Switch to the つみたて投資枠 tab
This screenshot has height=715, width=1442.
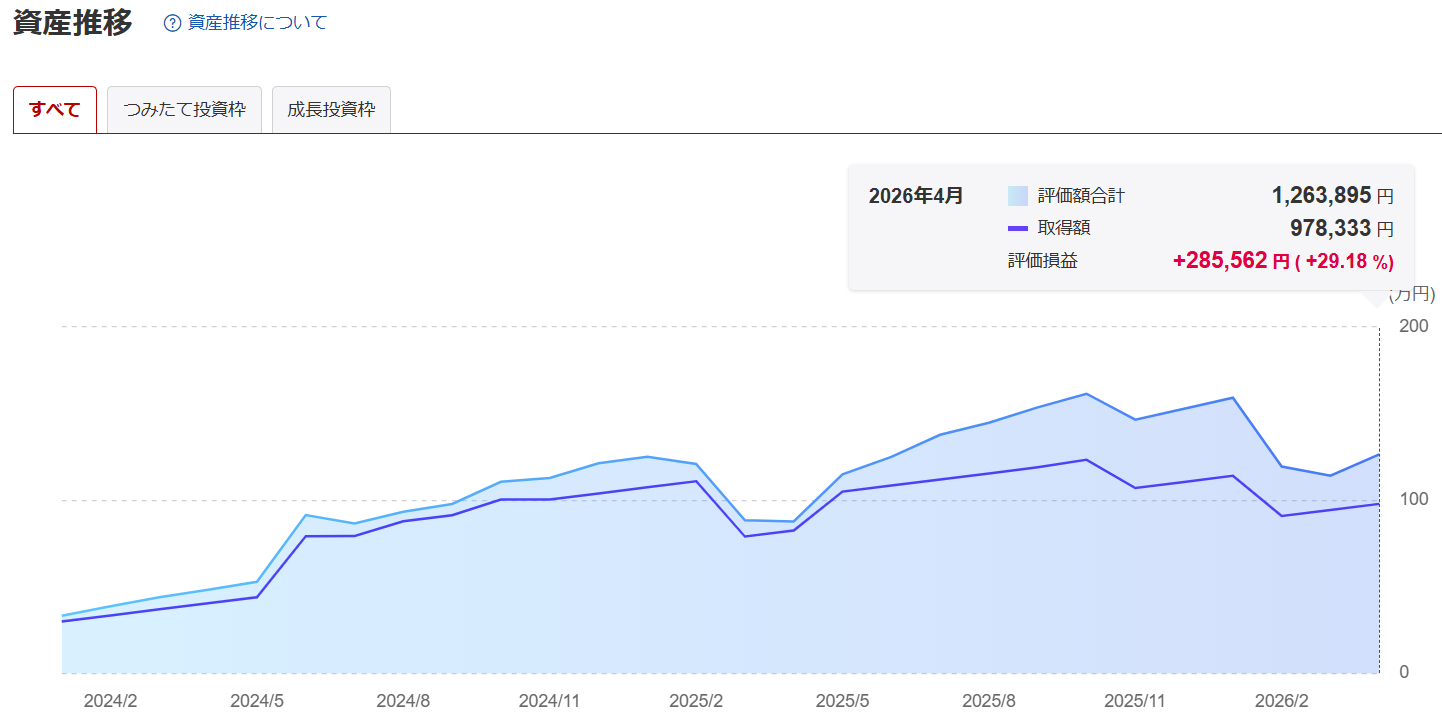click(x=184, y=110)
